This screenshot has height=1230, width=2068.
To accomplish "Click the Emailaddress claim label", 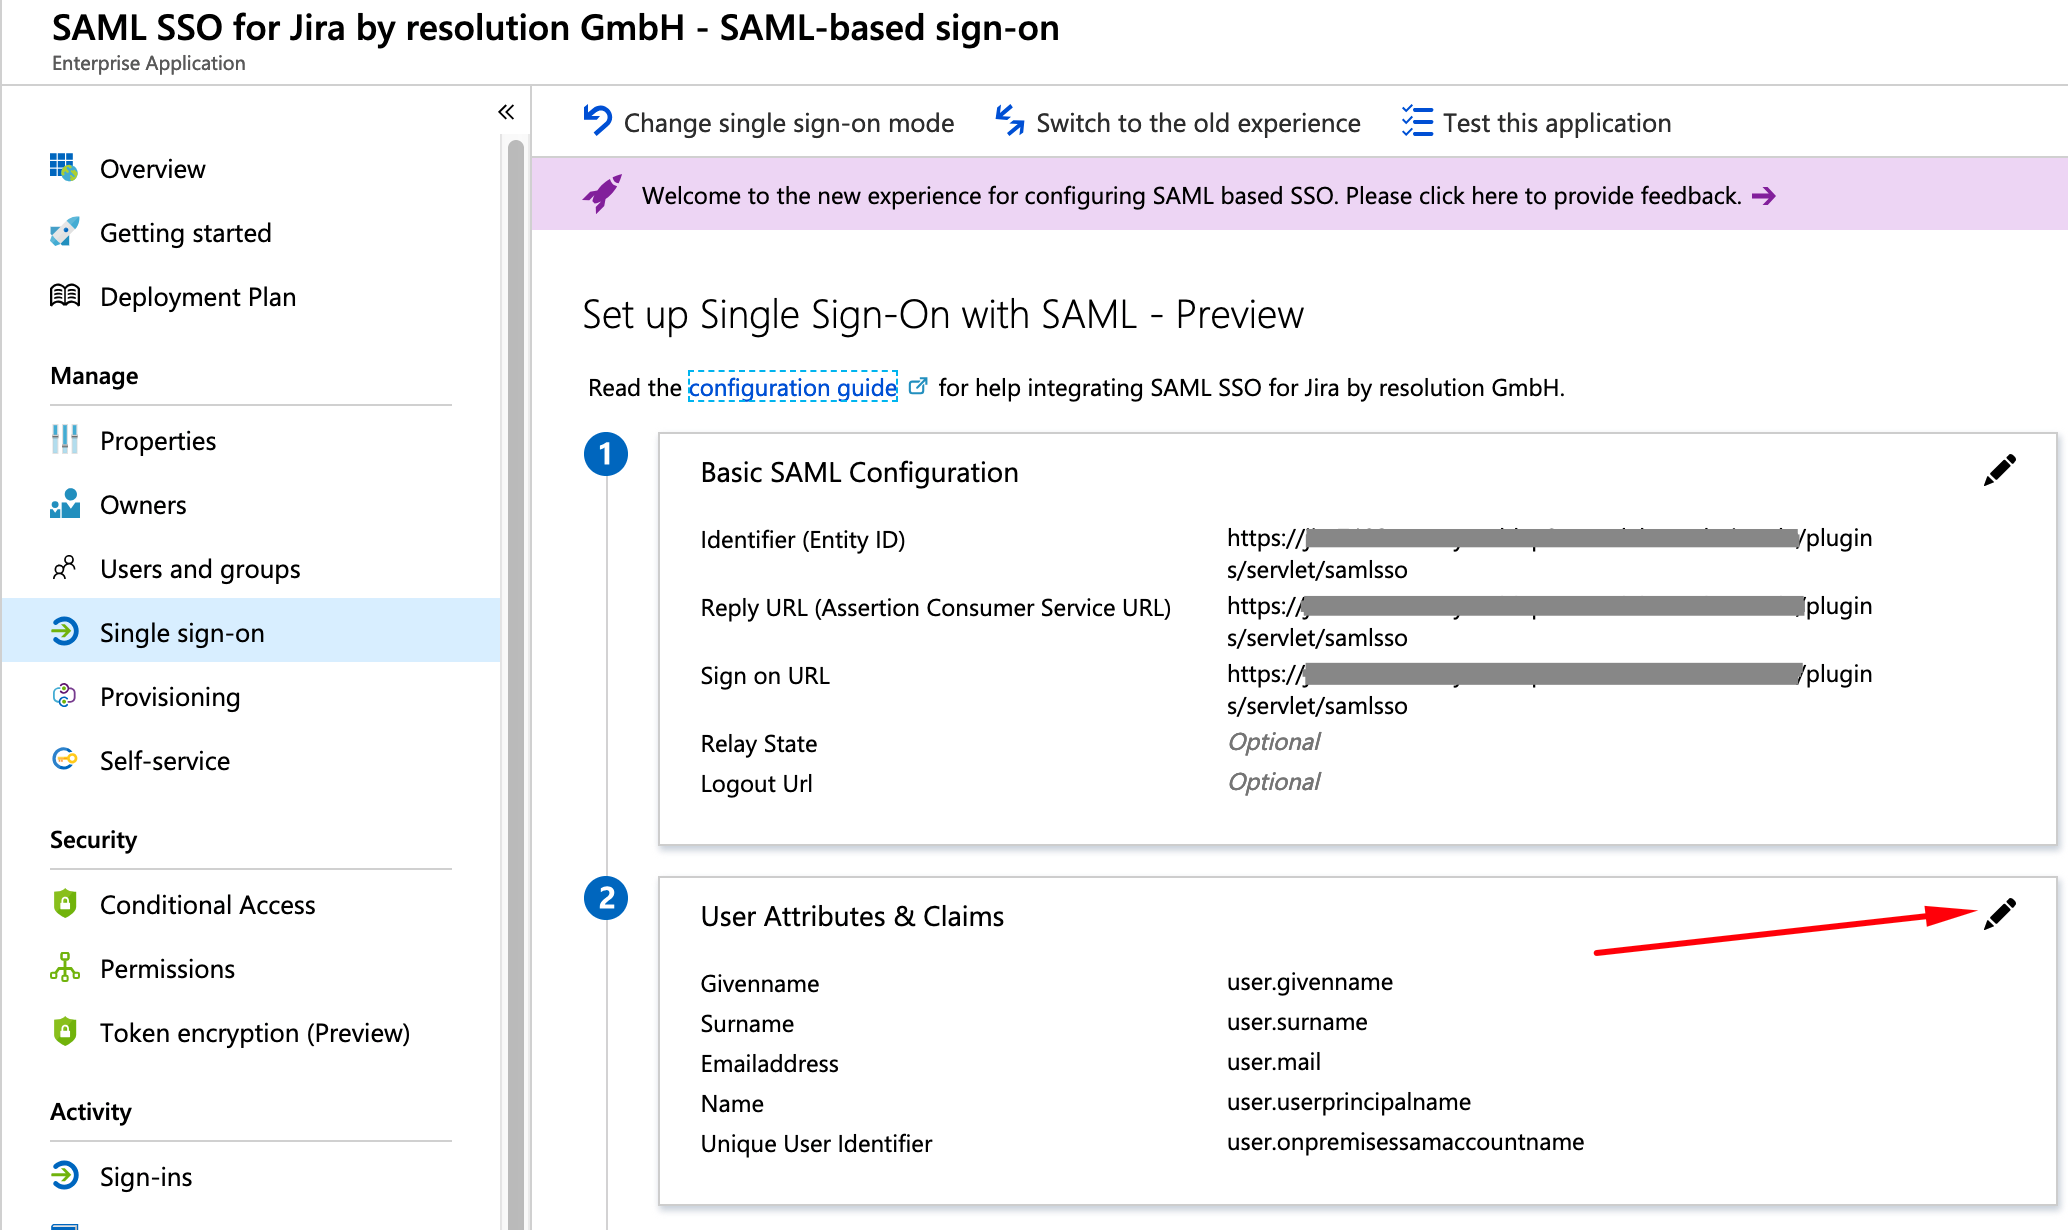I will pyautogui.click(x=769, y=1064).
